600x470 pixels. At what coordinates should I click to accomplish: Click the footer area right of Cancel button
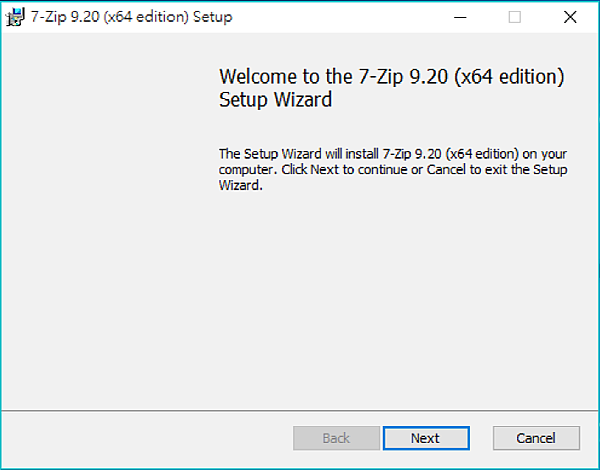point(590,438)
